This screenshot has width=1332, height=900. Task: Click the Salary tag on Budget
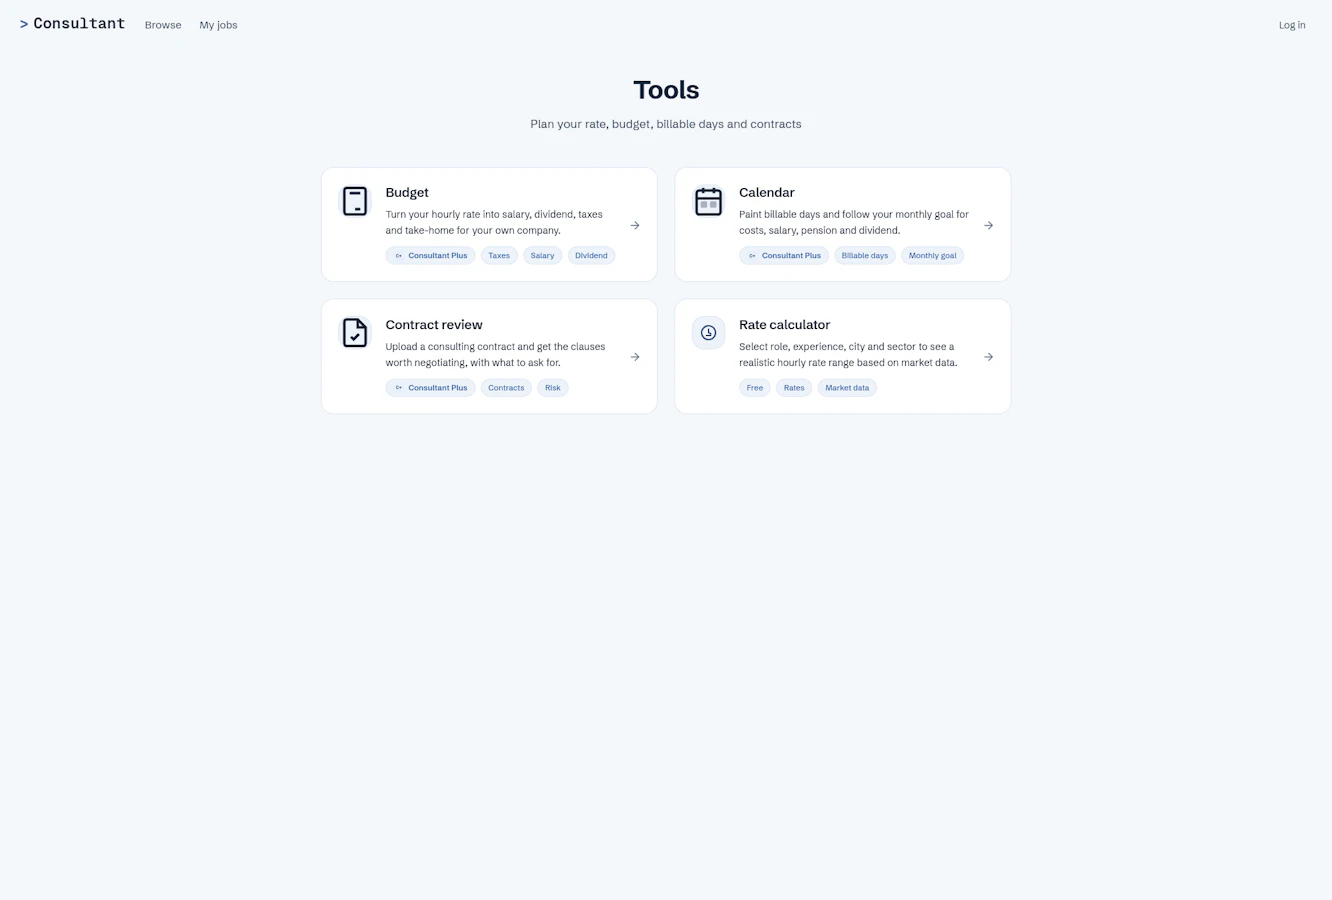(543, 256)
